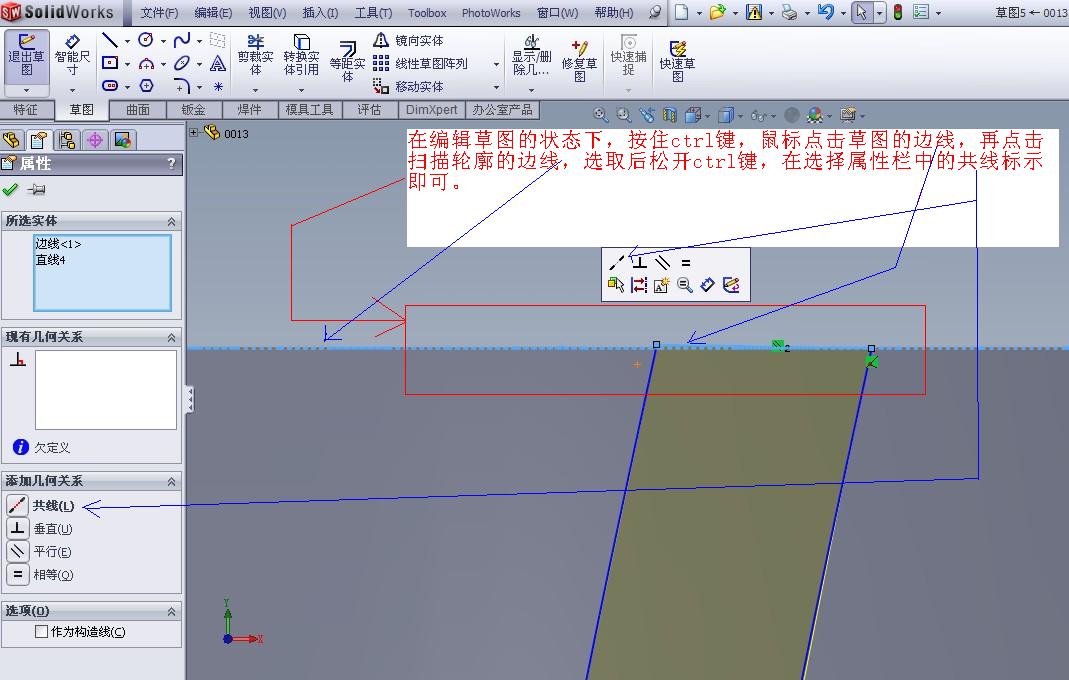The width and height of the screenshot is (1069, 680).
Task: Open the FeatureManager design tree panel tab
Action: coord(12,140)
